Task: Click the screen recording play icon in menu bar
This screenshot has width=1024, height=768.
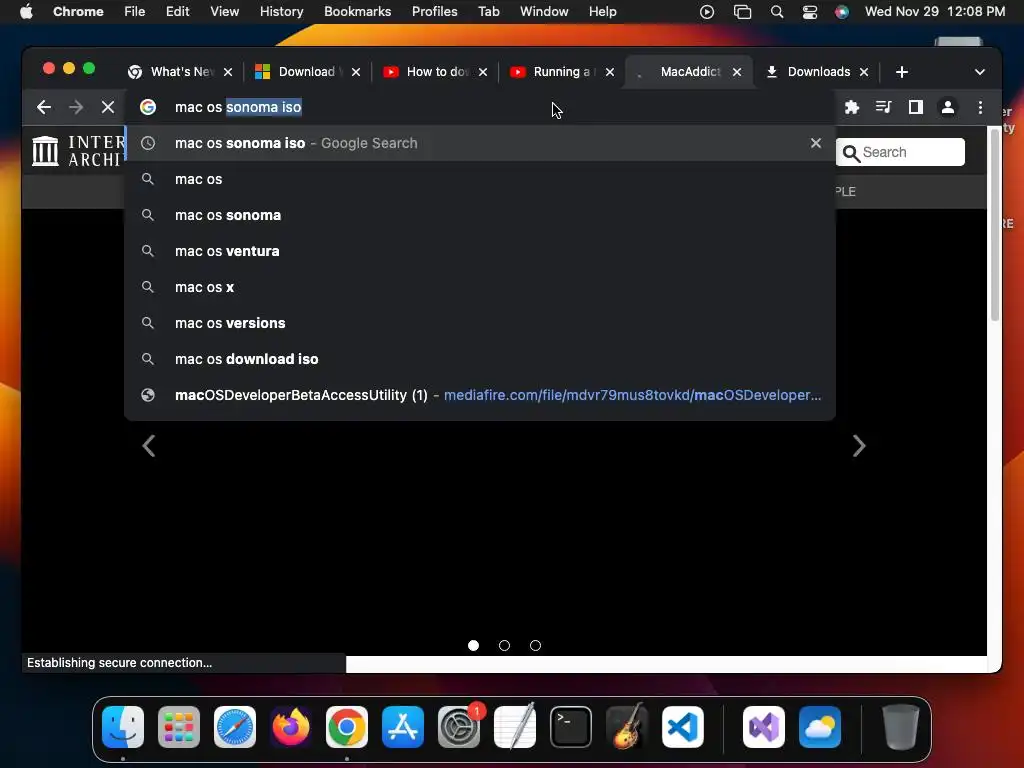Action: (x=707, y=12)
